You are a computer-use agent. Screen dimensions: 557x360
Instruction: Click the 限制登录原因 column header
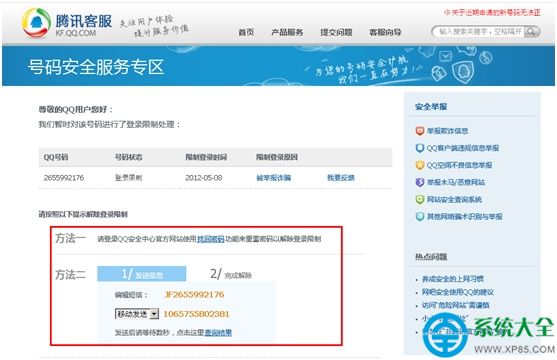pyautogui.click(x=277, y=157)
